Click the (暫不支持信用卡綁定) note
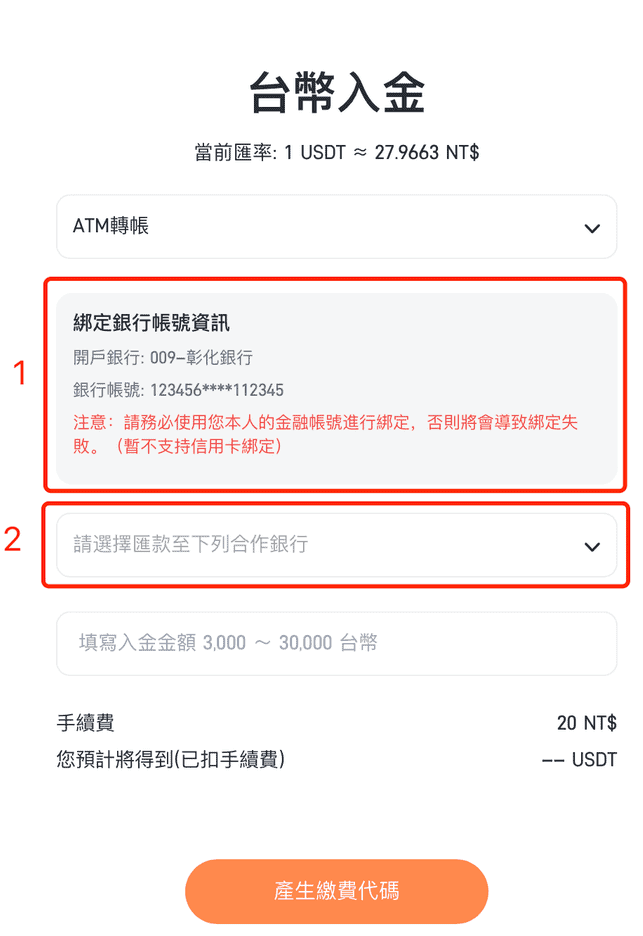Screen dimensions: 643x936 pyautogui.click(x=198, y=447)
